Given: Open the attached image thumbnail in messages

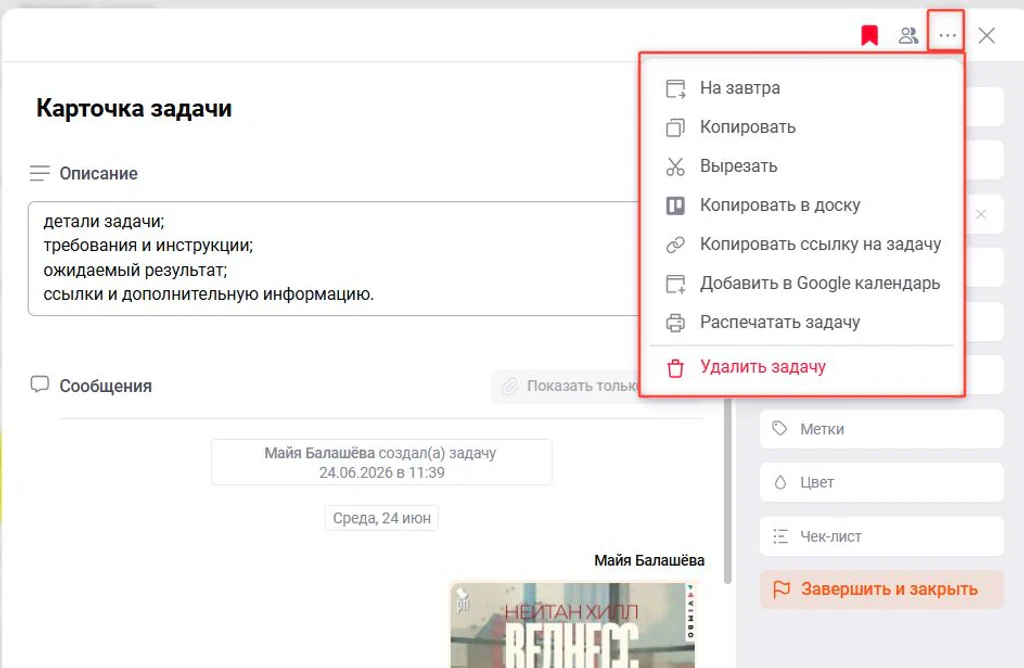Looking at the screenshot, I should (x=573, y=625).
